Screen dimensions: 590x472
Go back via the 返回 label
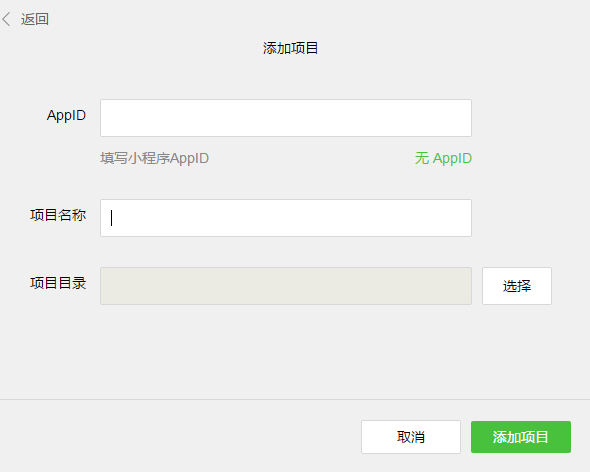35,19
